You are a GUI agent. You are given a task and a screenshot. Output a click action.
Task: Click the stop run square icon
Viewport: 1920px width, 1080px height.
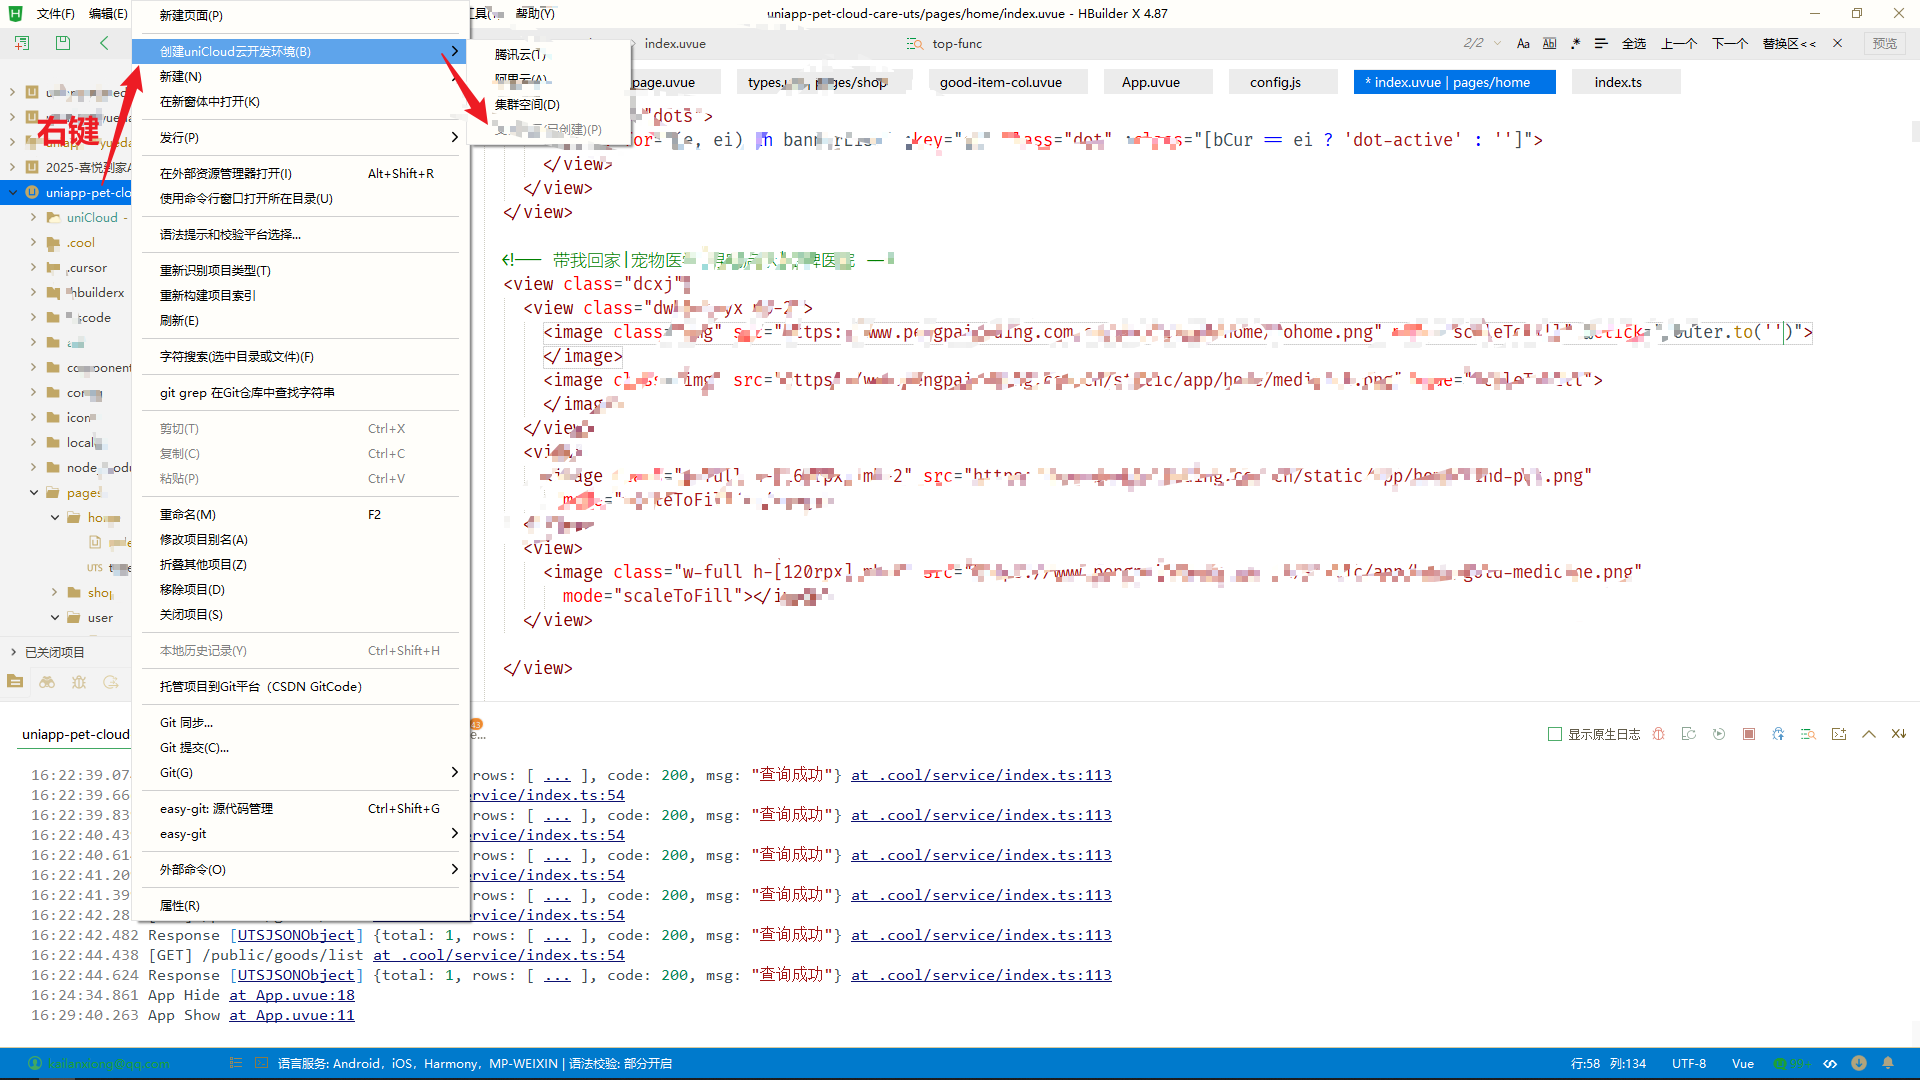1748,734
